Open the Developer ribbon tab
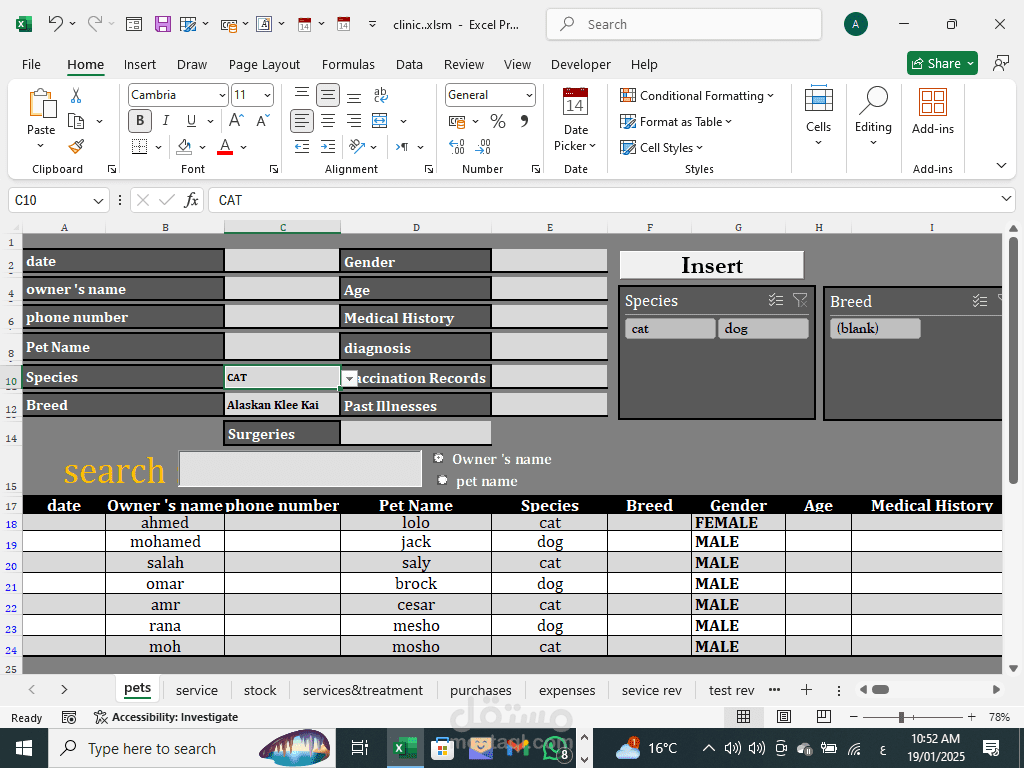The height and width of the screenshot is (768, 1024). click(581, 65)
